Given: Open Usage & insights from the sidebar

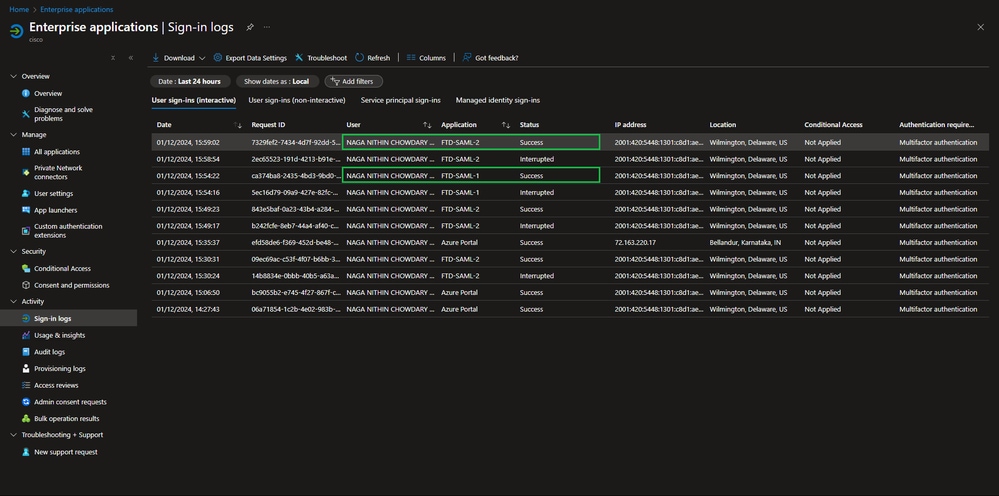Looking at the screenshot, I should pyautogui.click(x=59, y=335).
